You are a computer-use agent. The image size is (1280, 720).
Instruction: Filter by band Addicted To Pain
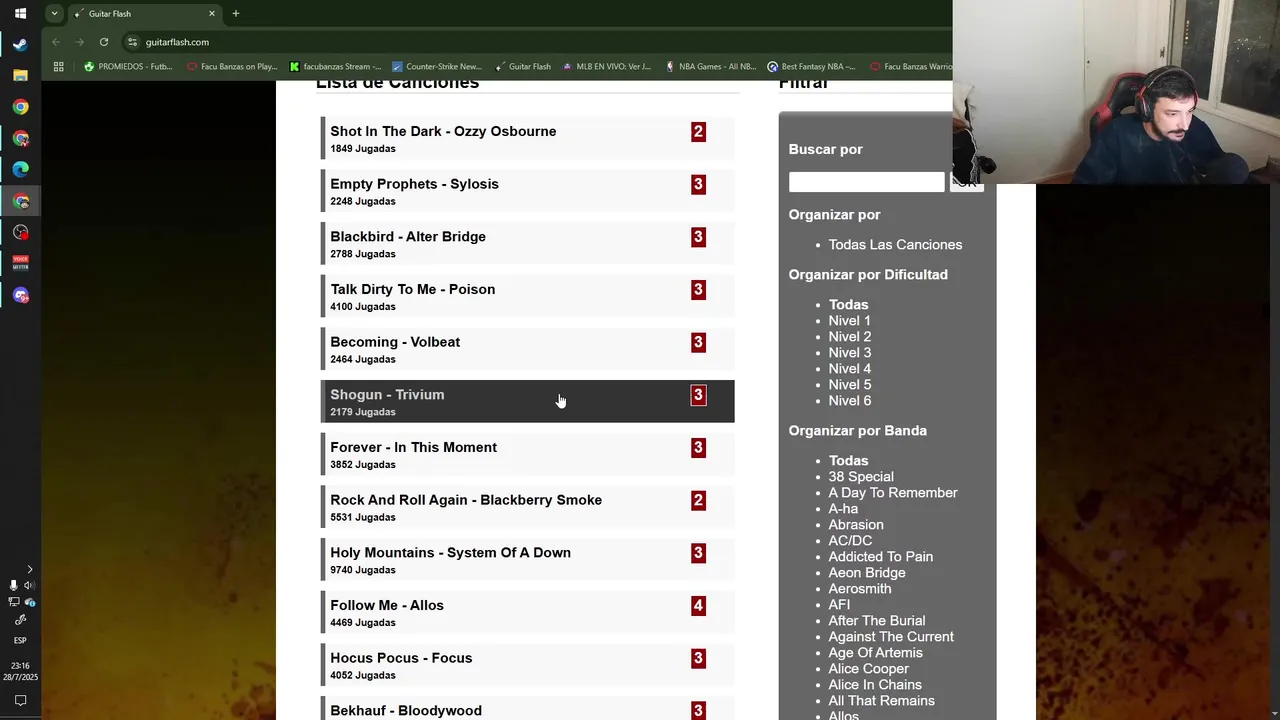click(880, 556)
